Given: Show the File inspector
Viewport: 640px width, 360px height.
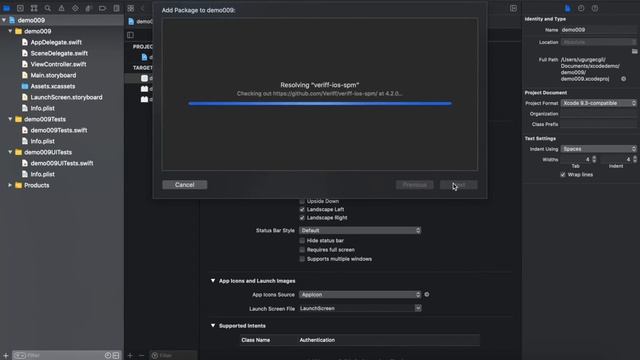Looking at the screenshot, I should click(x=567, y=8).
